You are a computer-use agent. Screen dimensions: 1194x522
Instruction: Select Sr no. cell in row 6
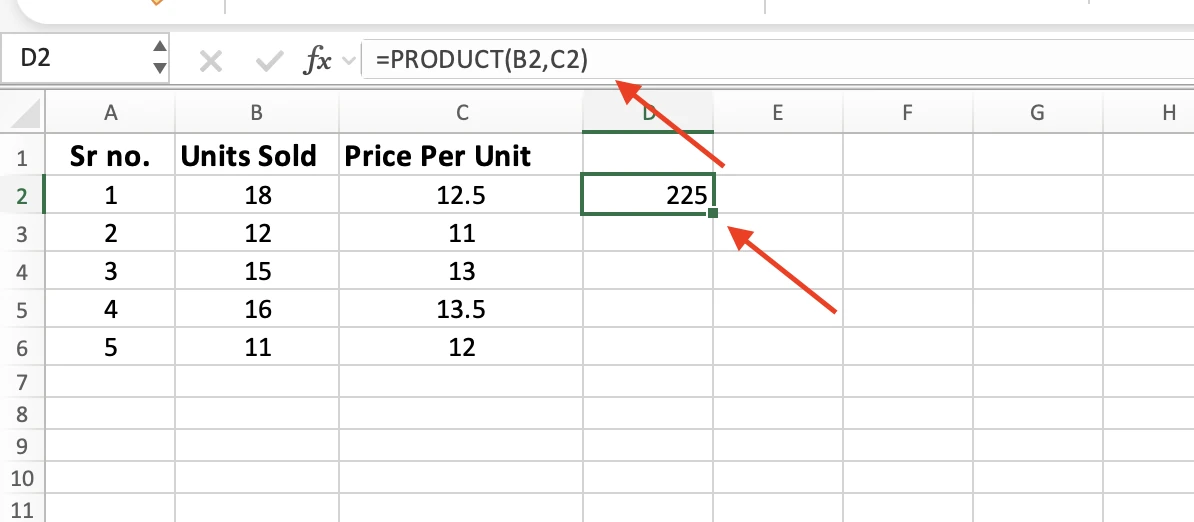(x=110, y=347)
